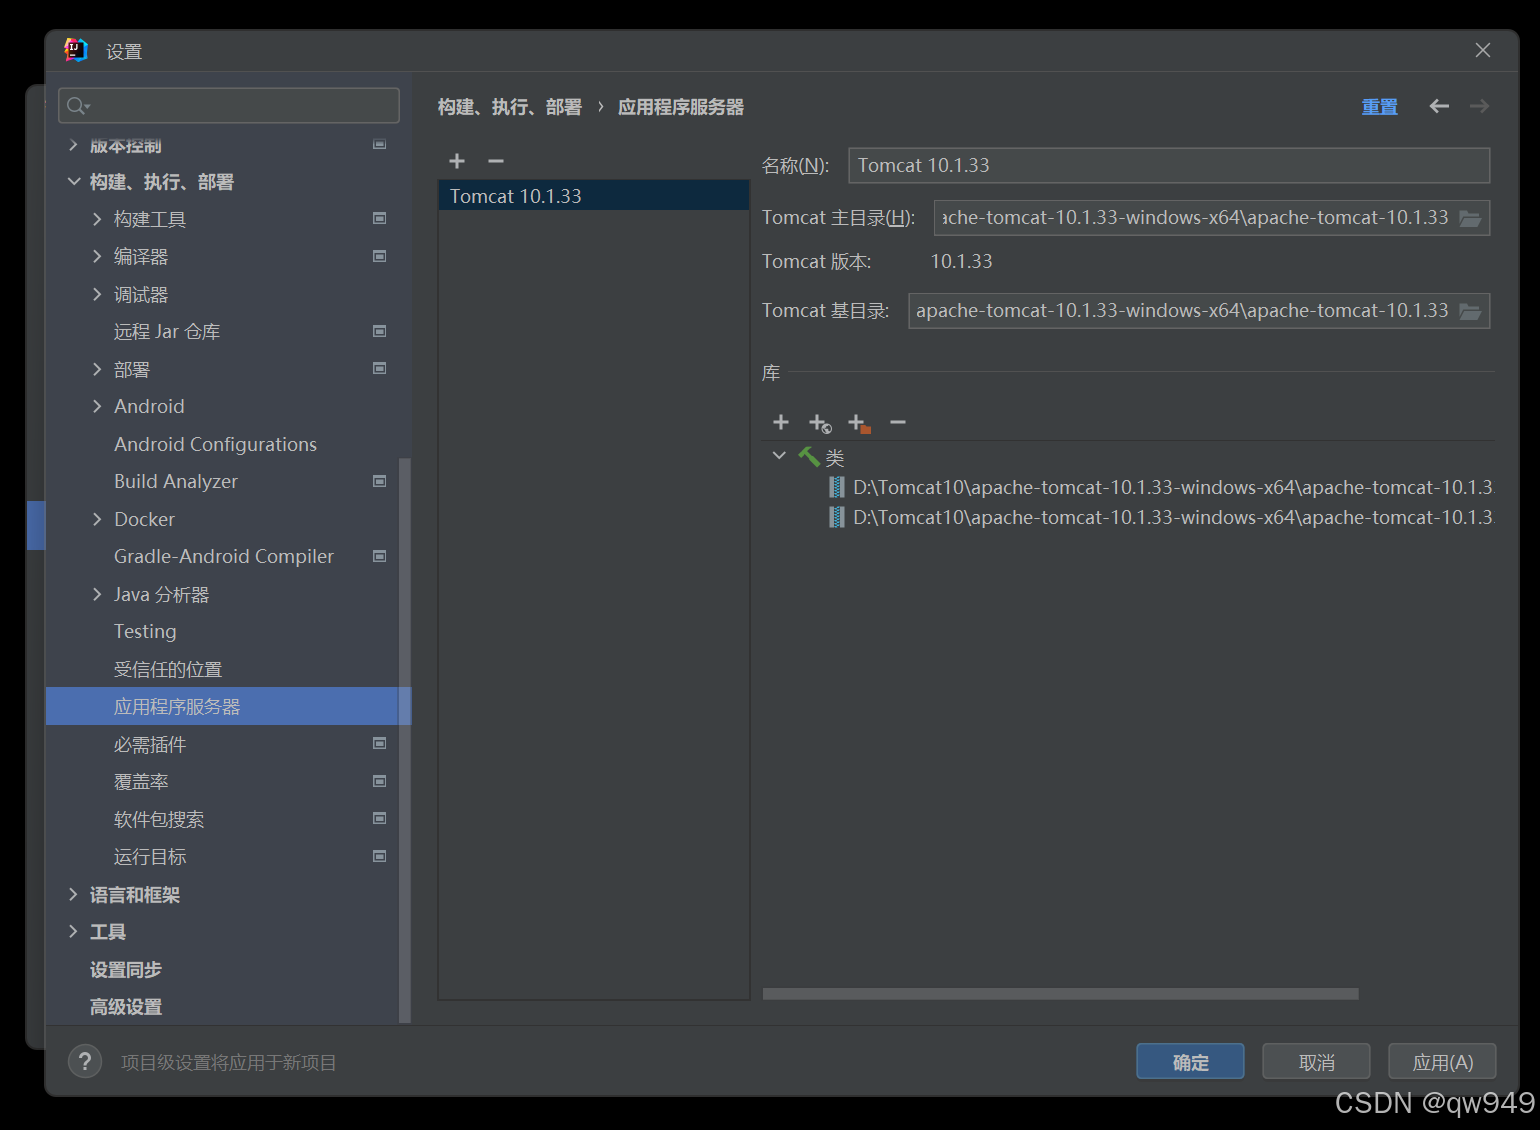This screenshot has width=1540, height=1130.
Task: Click 确定 to confirm settings
Action: point(1190,1062)
